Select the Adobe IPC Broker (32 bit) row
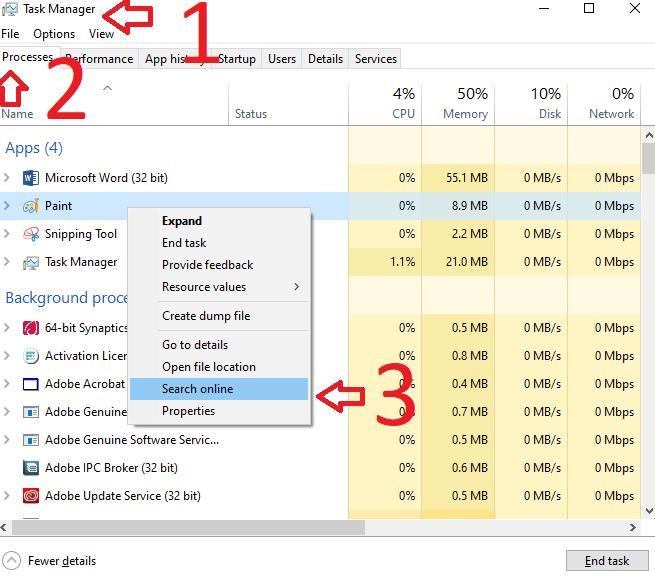The height and width of the screenshot is (579, 655). [x=320, y=468]
